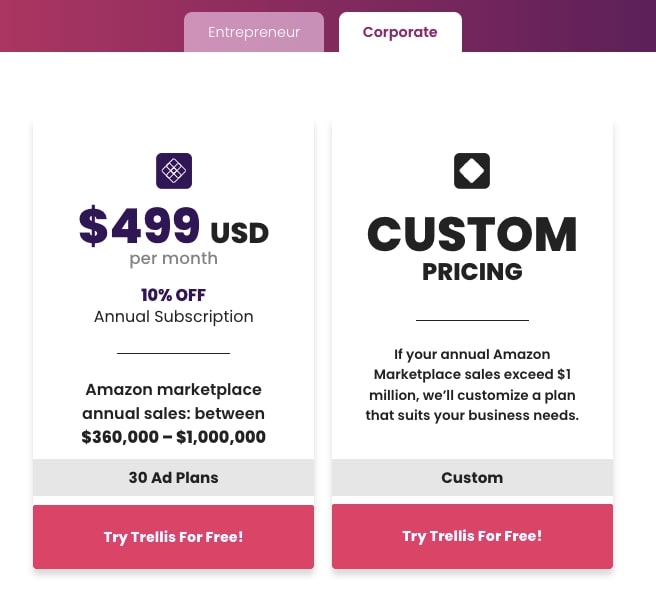The height and width of the screenshot is (601, 656).
Task: Click the USD currency label
Action: coord(240,233)
